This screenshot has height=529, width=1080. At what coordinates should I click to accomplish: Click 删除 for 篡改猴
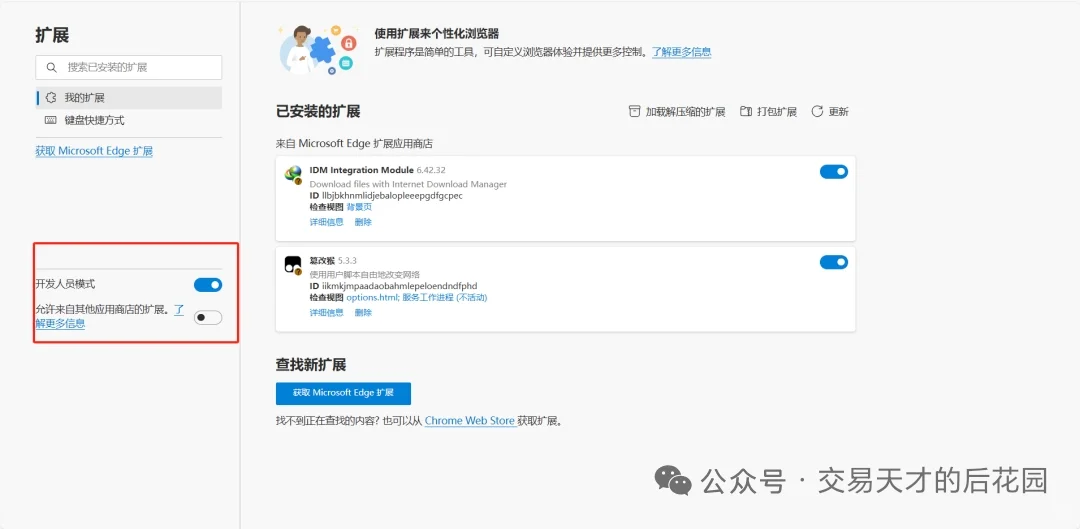click(x=363, y=313)
